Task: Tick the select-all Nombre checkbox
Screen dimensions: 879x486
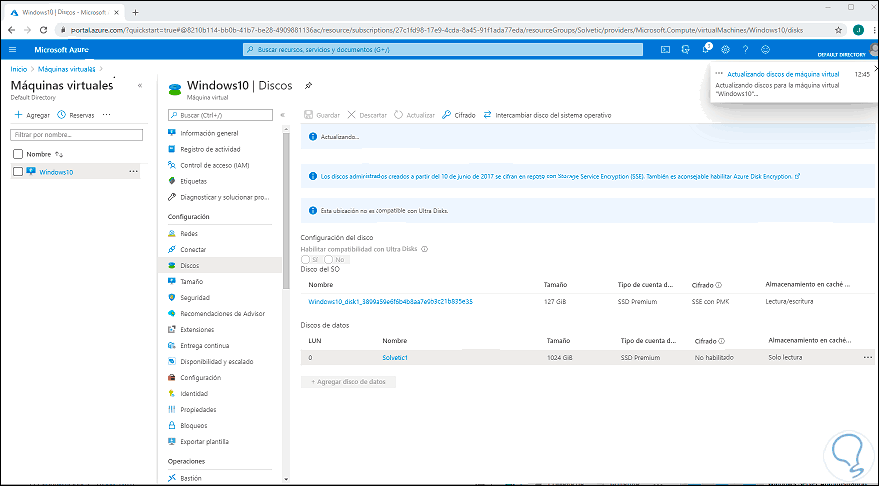Action: pyautogui.click(x=18, y=154)
